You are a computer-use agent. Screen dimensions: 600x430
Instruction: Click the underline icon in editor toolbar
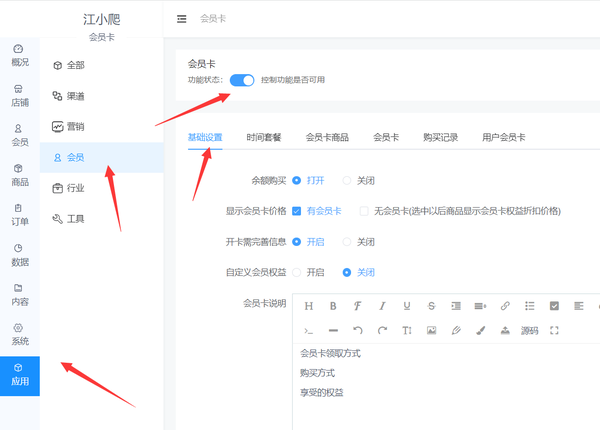click(x=407, y=305)
